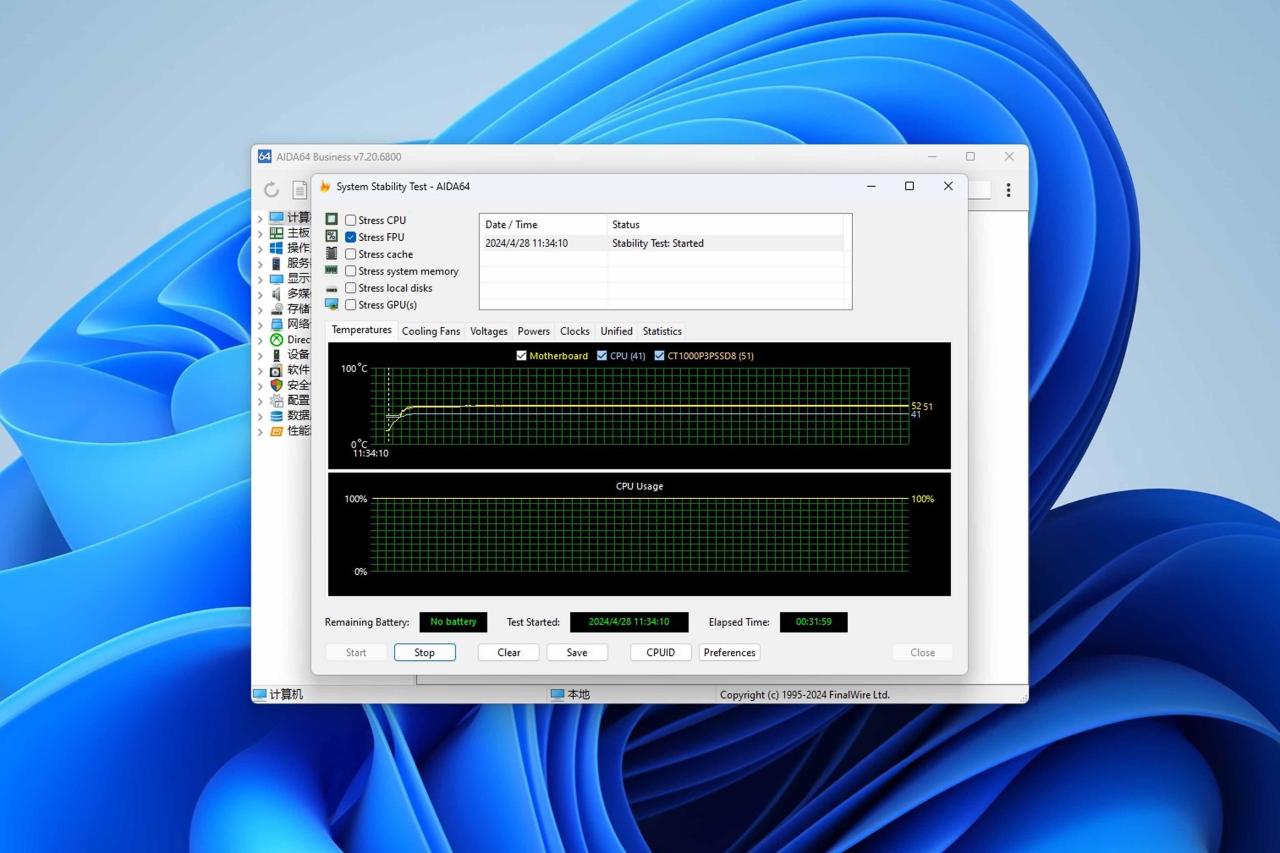Click the monitor icon beside Stress GPU(s)
The image size is (1280, 853).
(x=332, y=305)
